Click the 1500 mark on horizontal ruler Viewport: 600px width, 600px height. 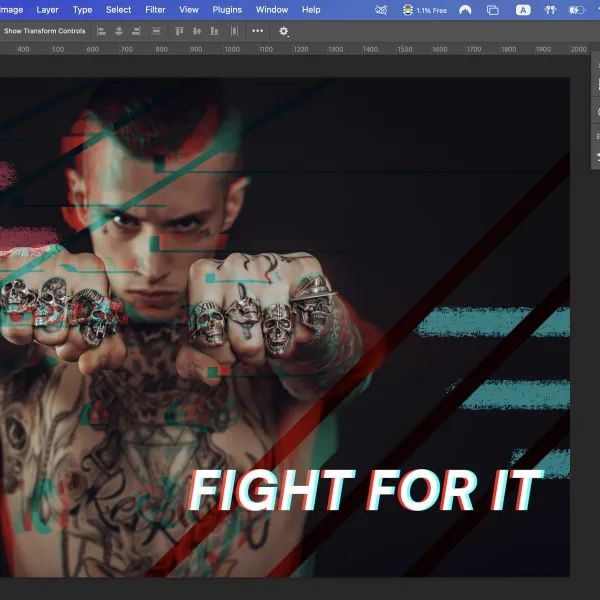(405, 49)
